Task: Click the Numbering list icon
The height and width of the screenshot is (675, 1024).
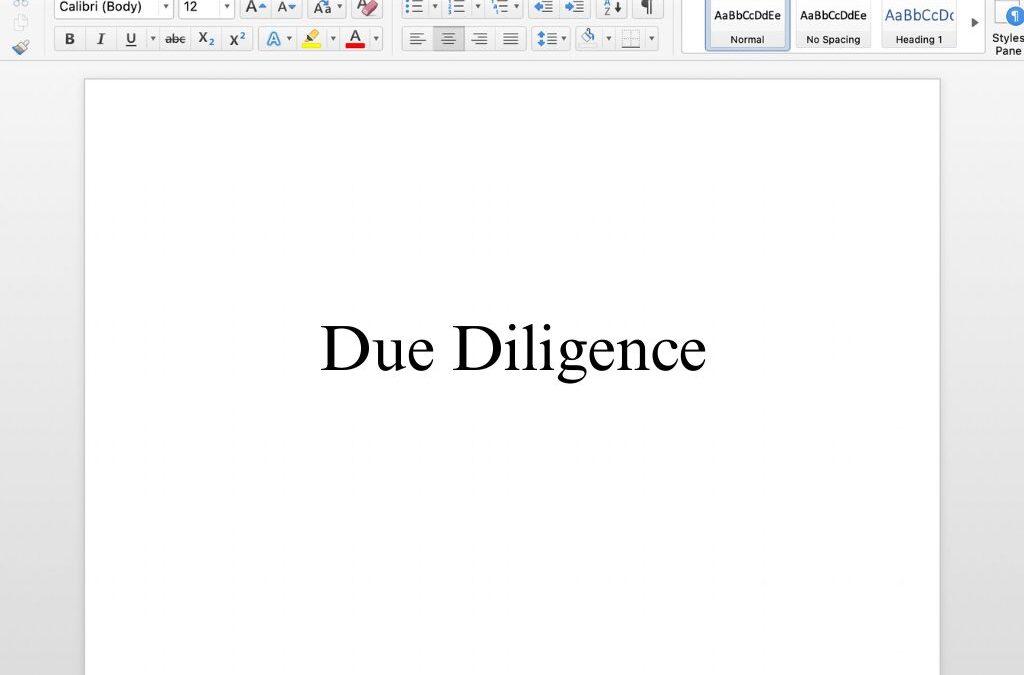Action: click(x=457, y=7)
